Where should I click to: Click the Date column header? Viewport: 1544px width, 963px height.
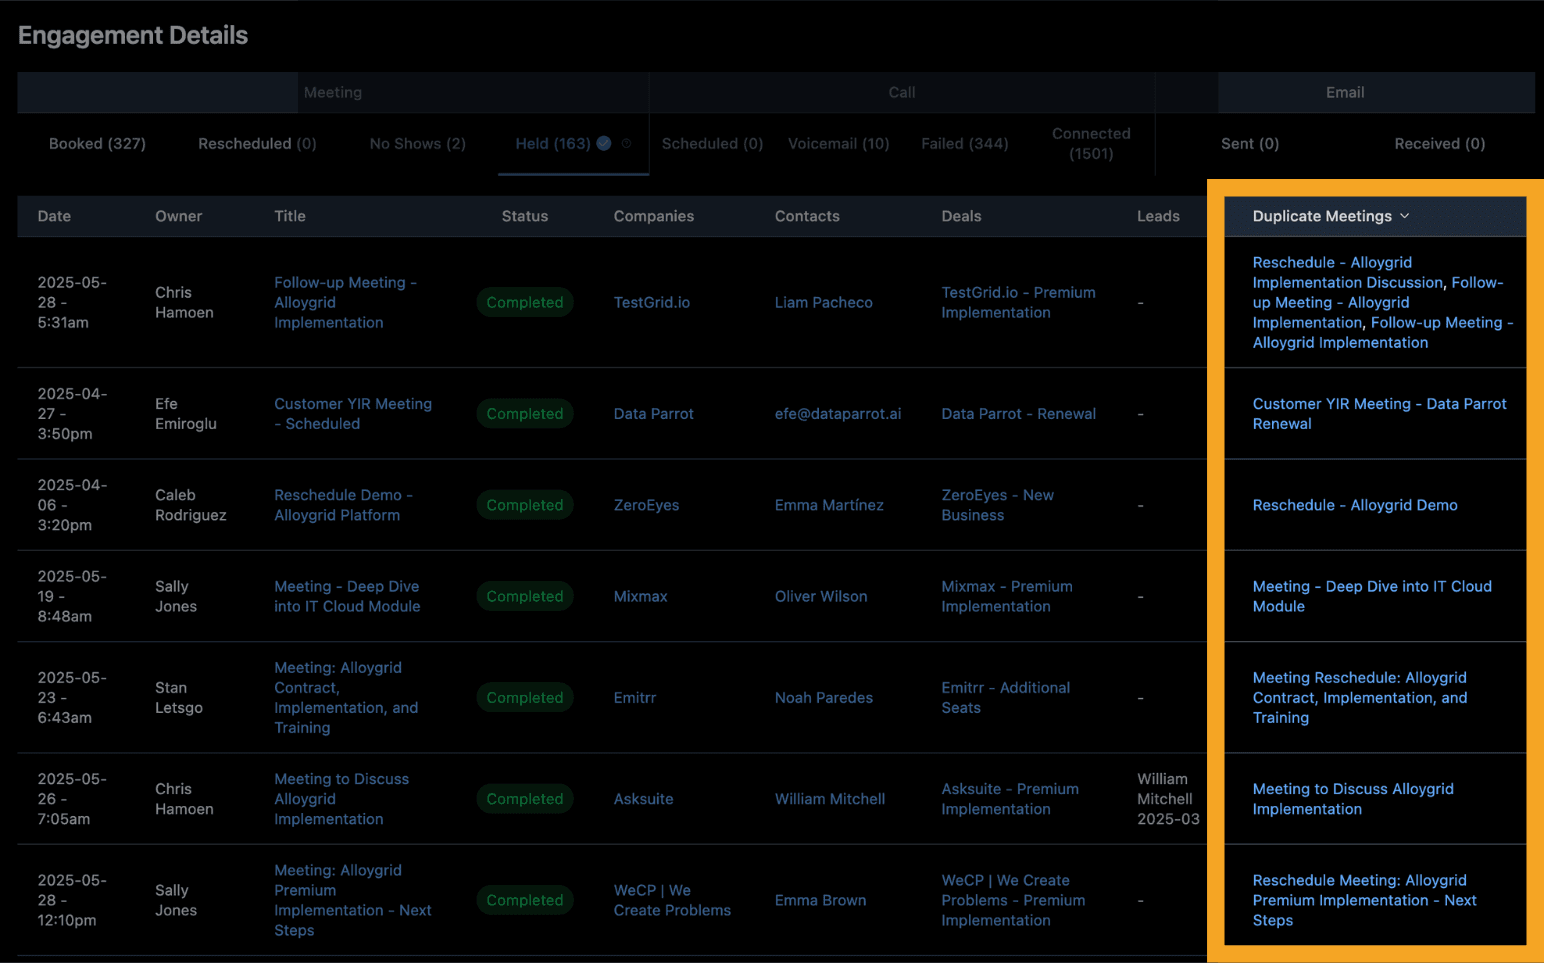54,216
